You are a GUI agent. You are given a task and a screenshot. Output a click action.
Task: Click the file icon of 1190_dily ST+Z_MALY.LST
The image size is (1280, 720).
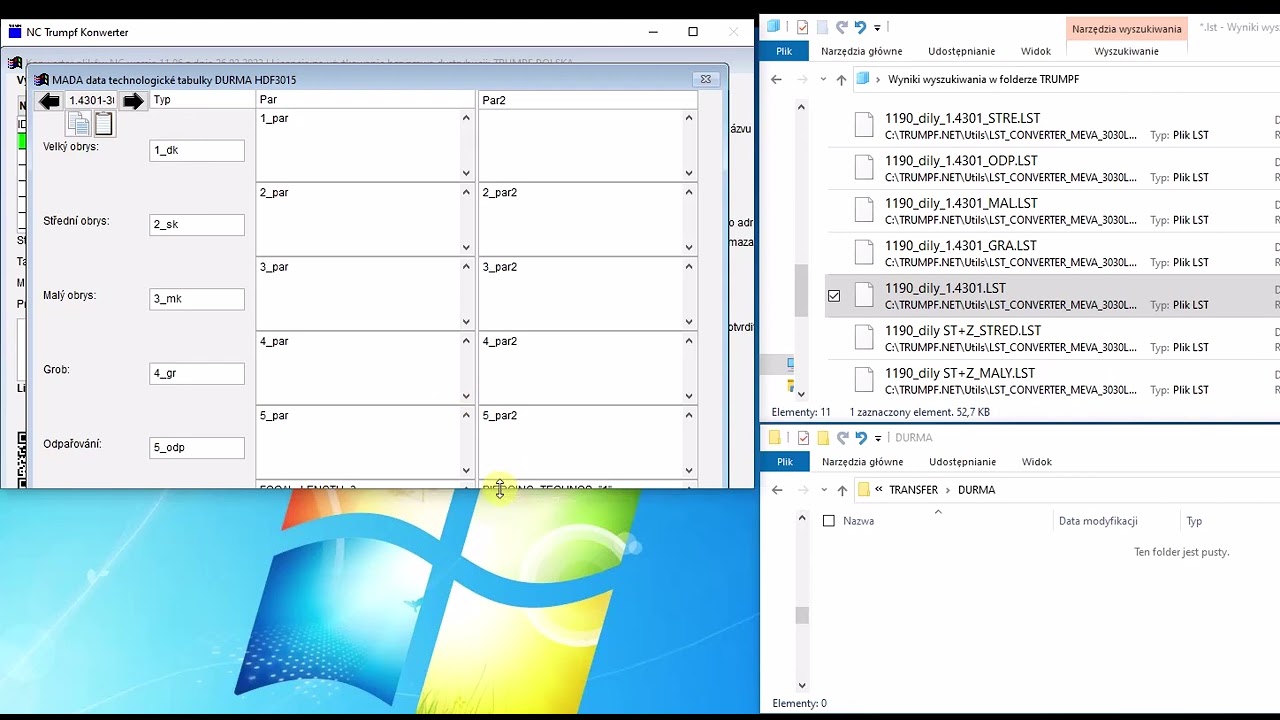pyautogui.click(x=864, y=380)
